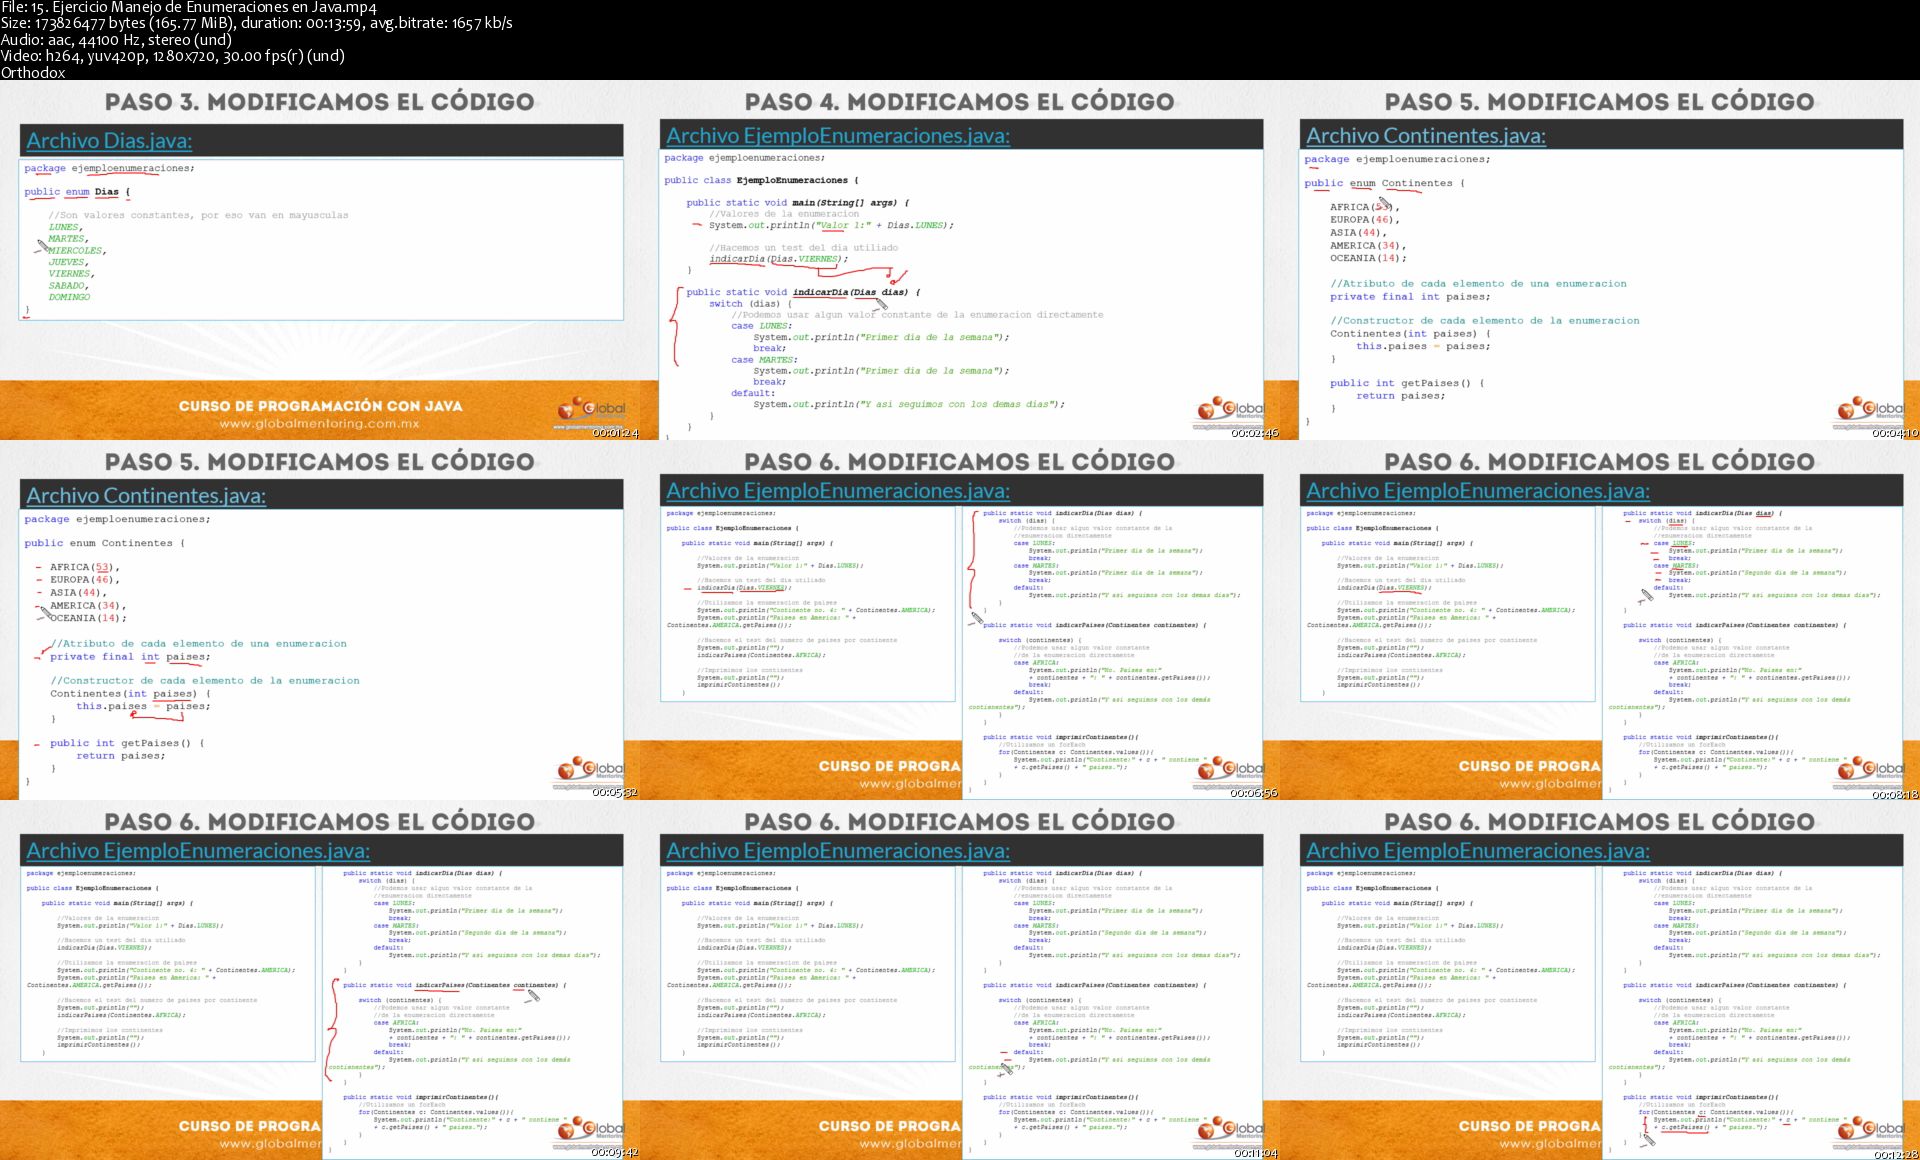Screen dimensions: 1920x1160
Task: Click the Global Mentoring logo in the 00:12:28 frame
Action: 1870,1131
